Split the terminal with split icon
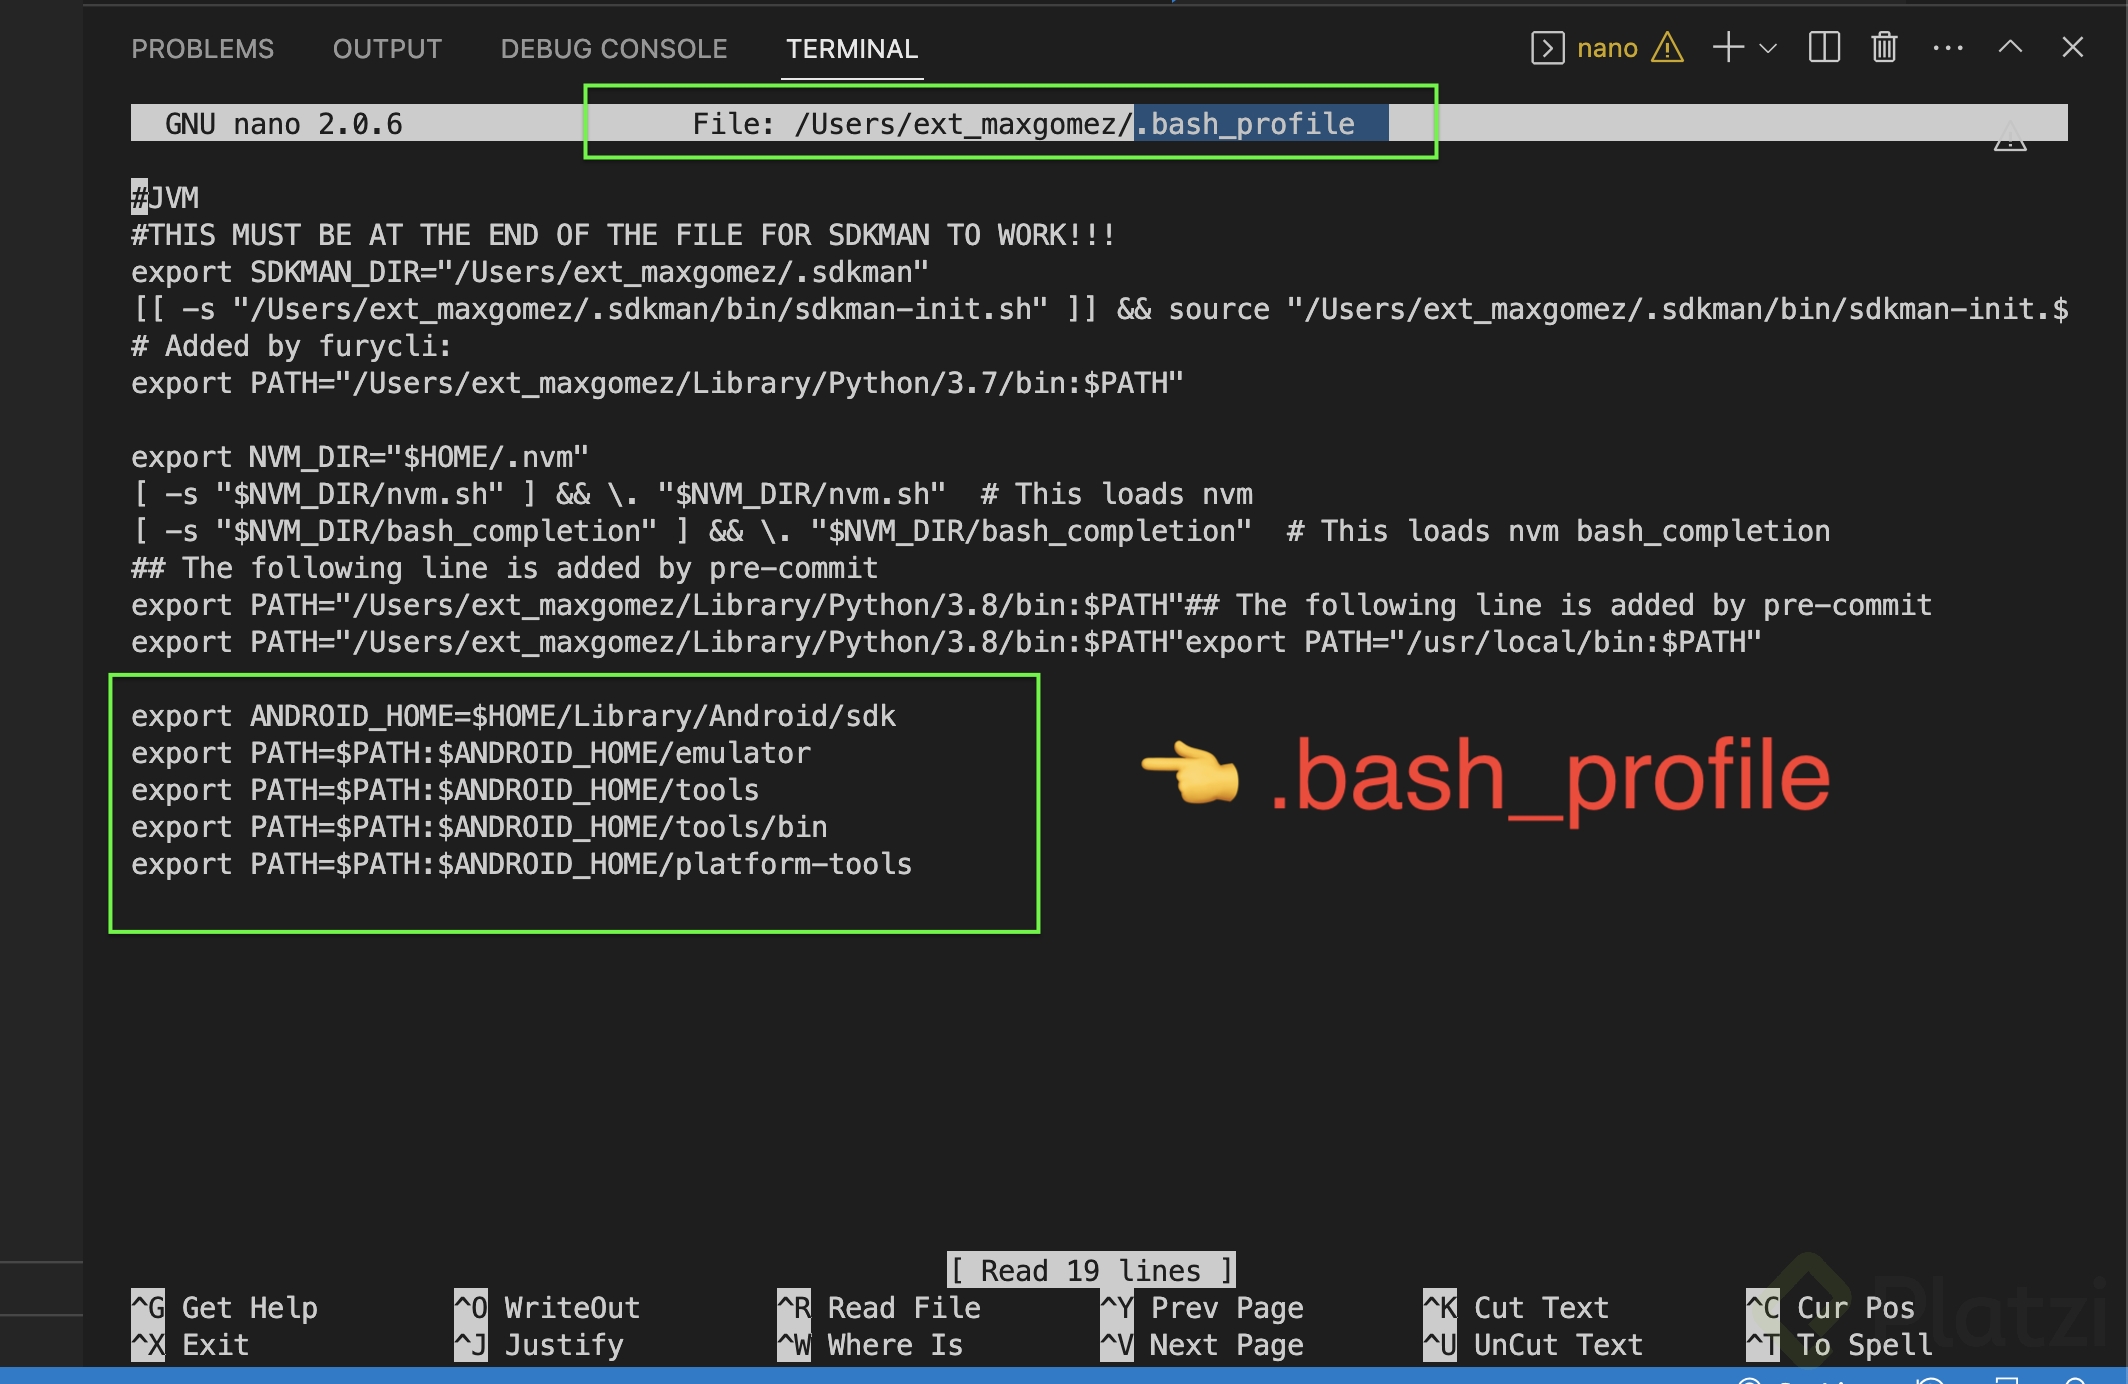 (x=1824, y=48)
